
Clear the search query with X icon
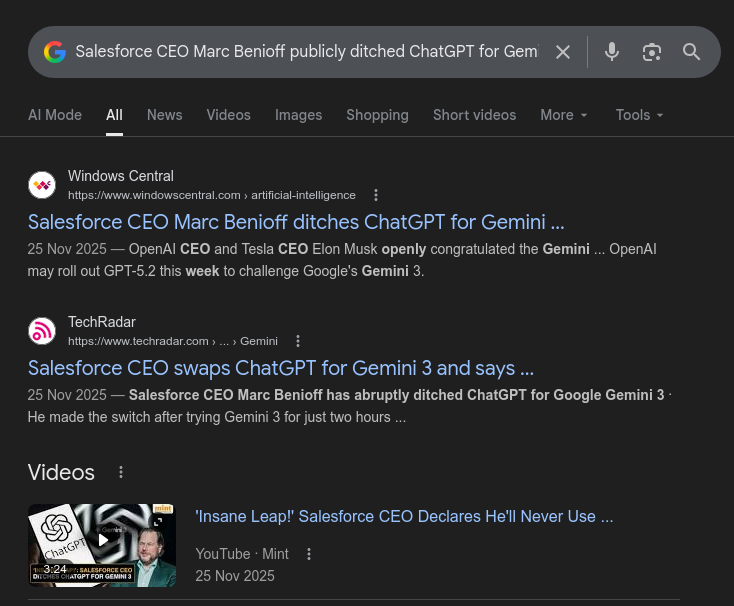(x=563, y=52)
